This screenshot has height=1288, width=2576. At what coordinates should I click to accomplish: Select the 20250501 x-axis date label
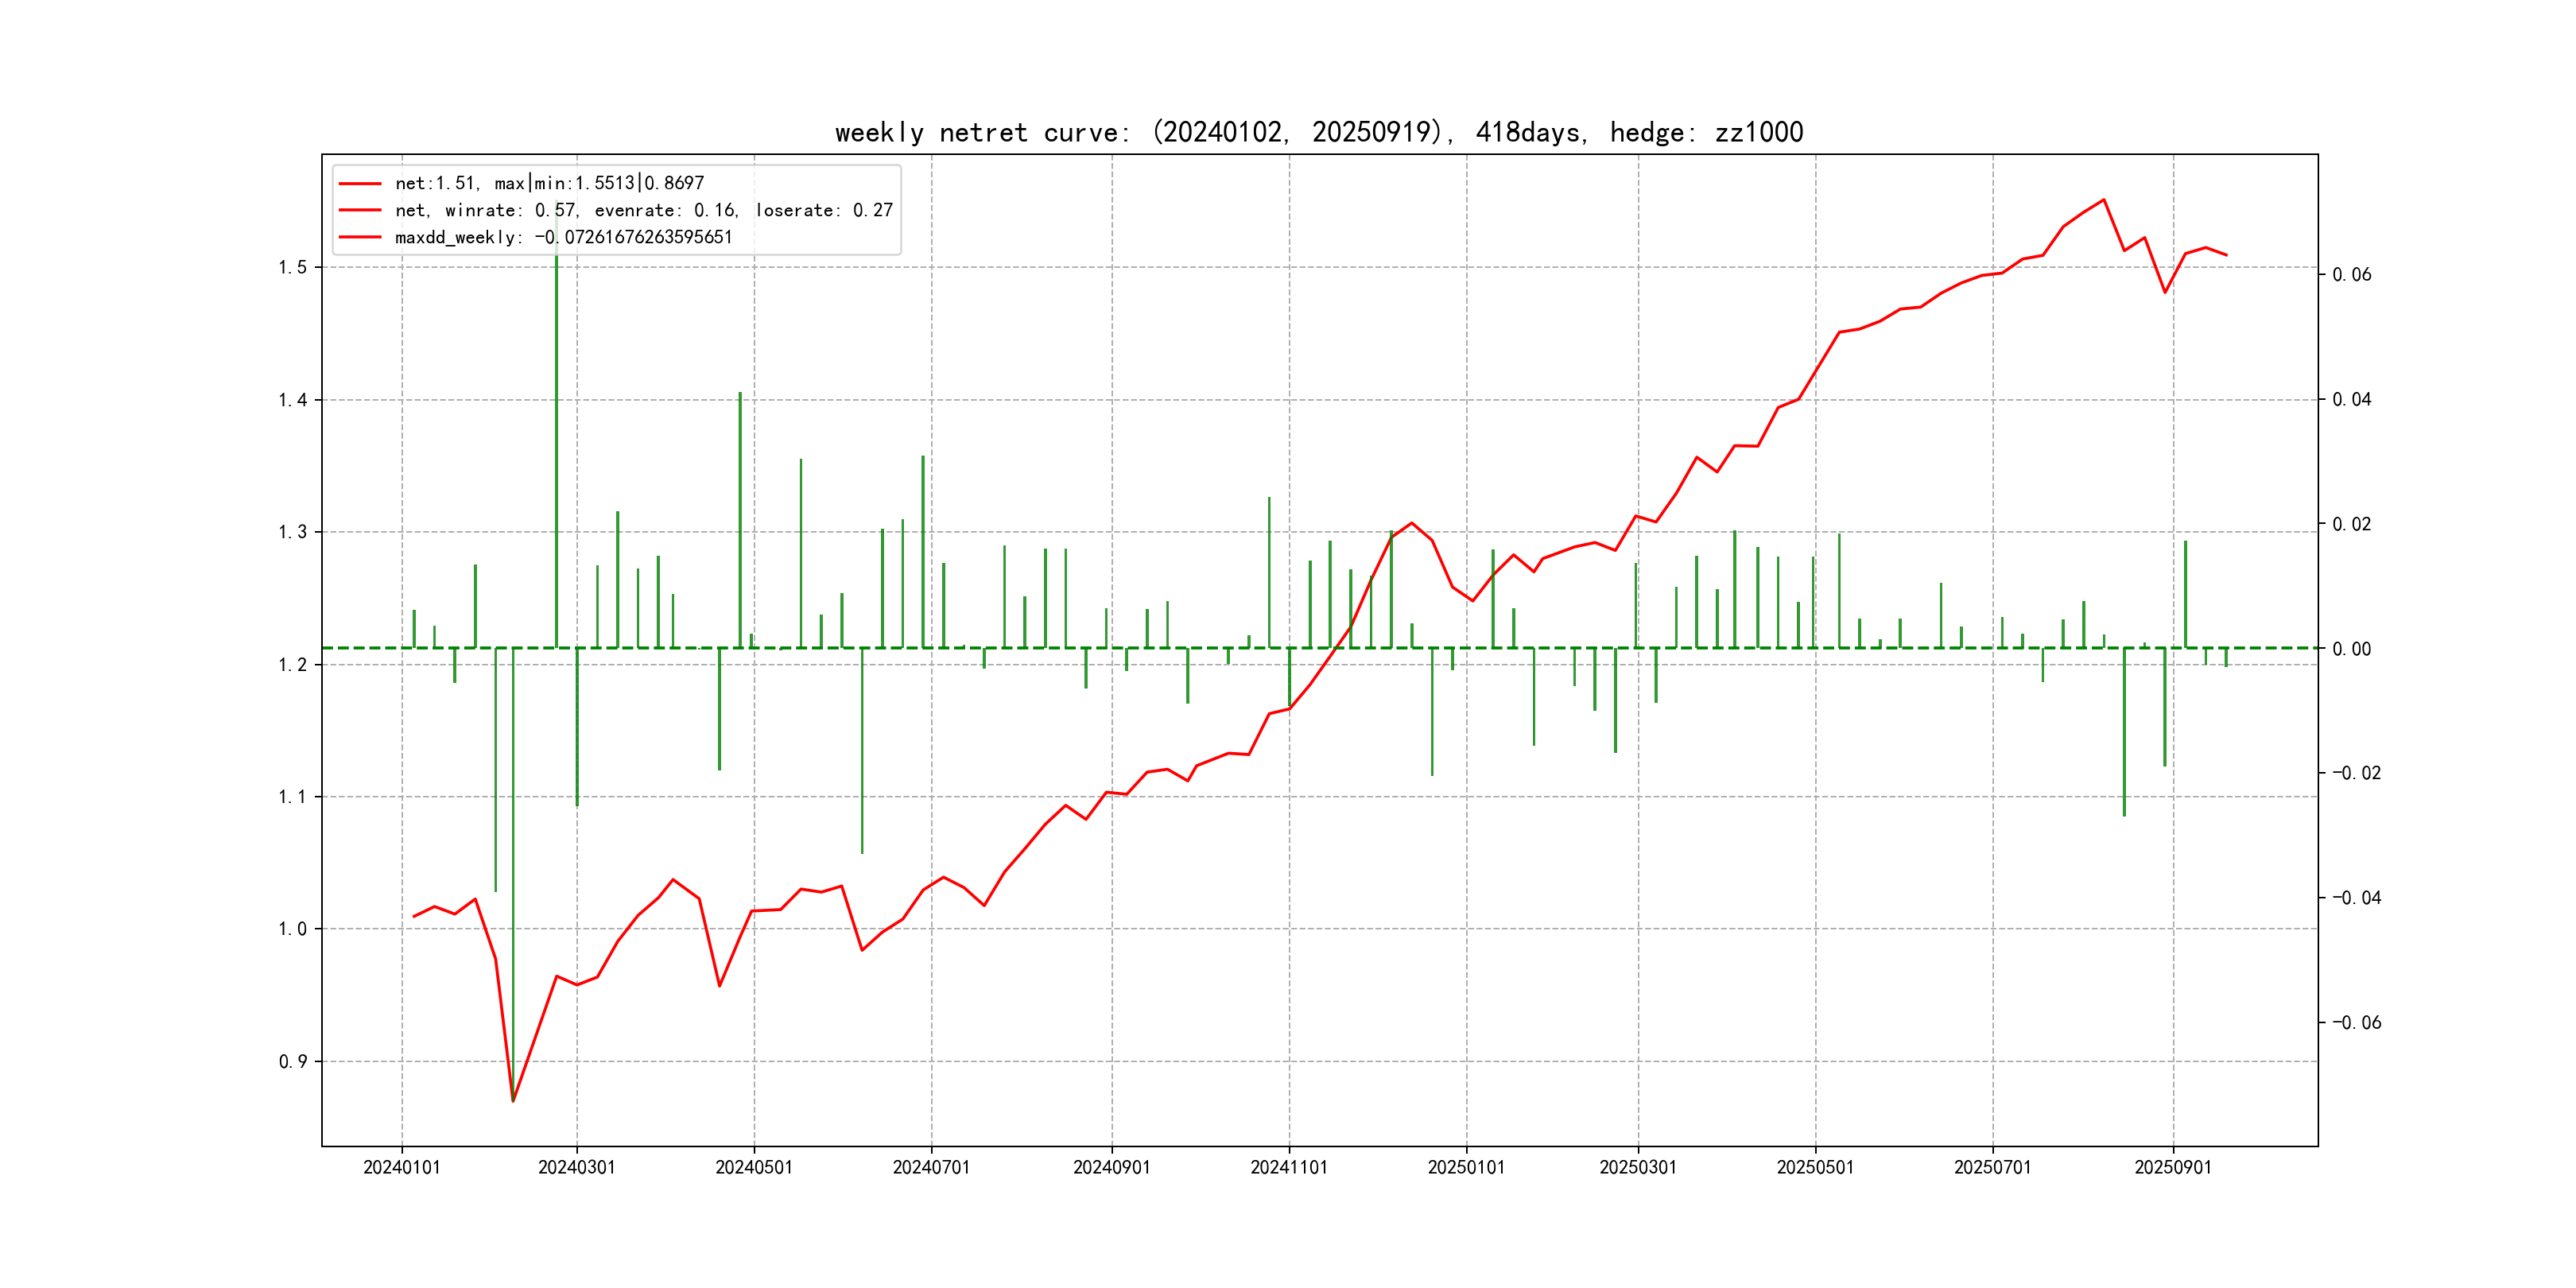pyautogui.click(x=1815, y=1167)
